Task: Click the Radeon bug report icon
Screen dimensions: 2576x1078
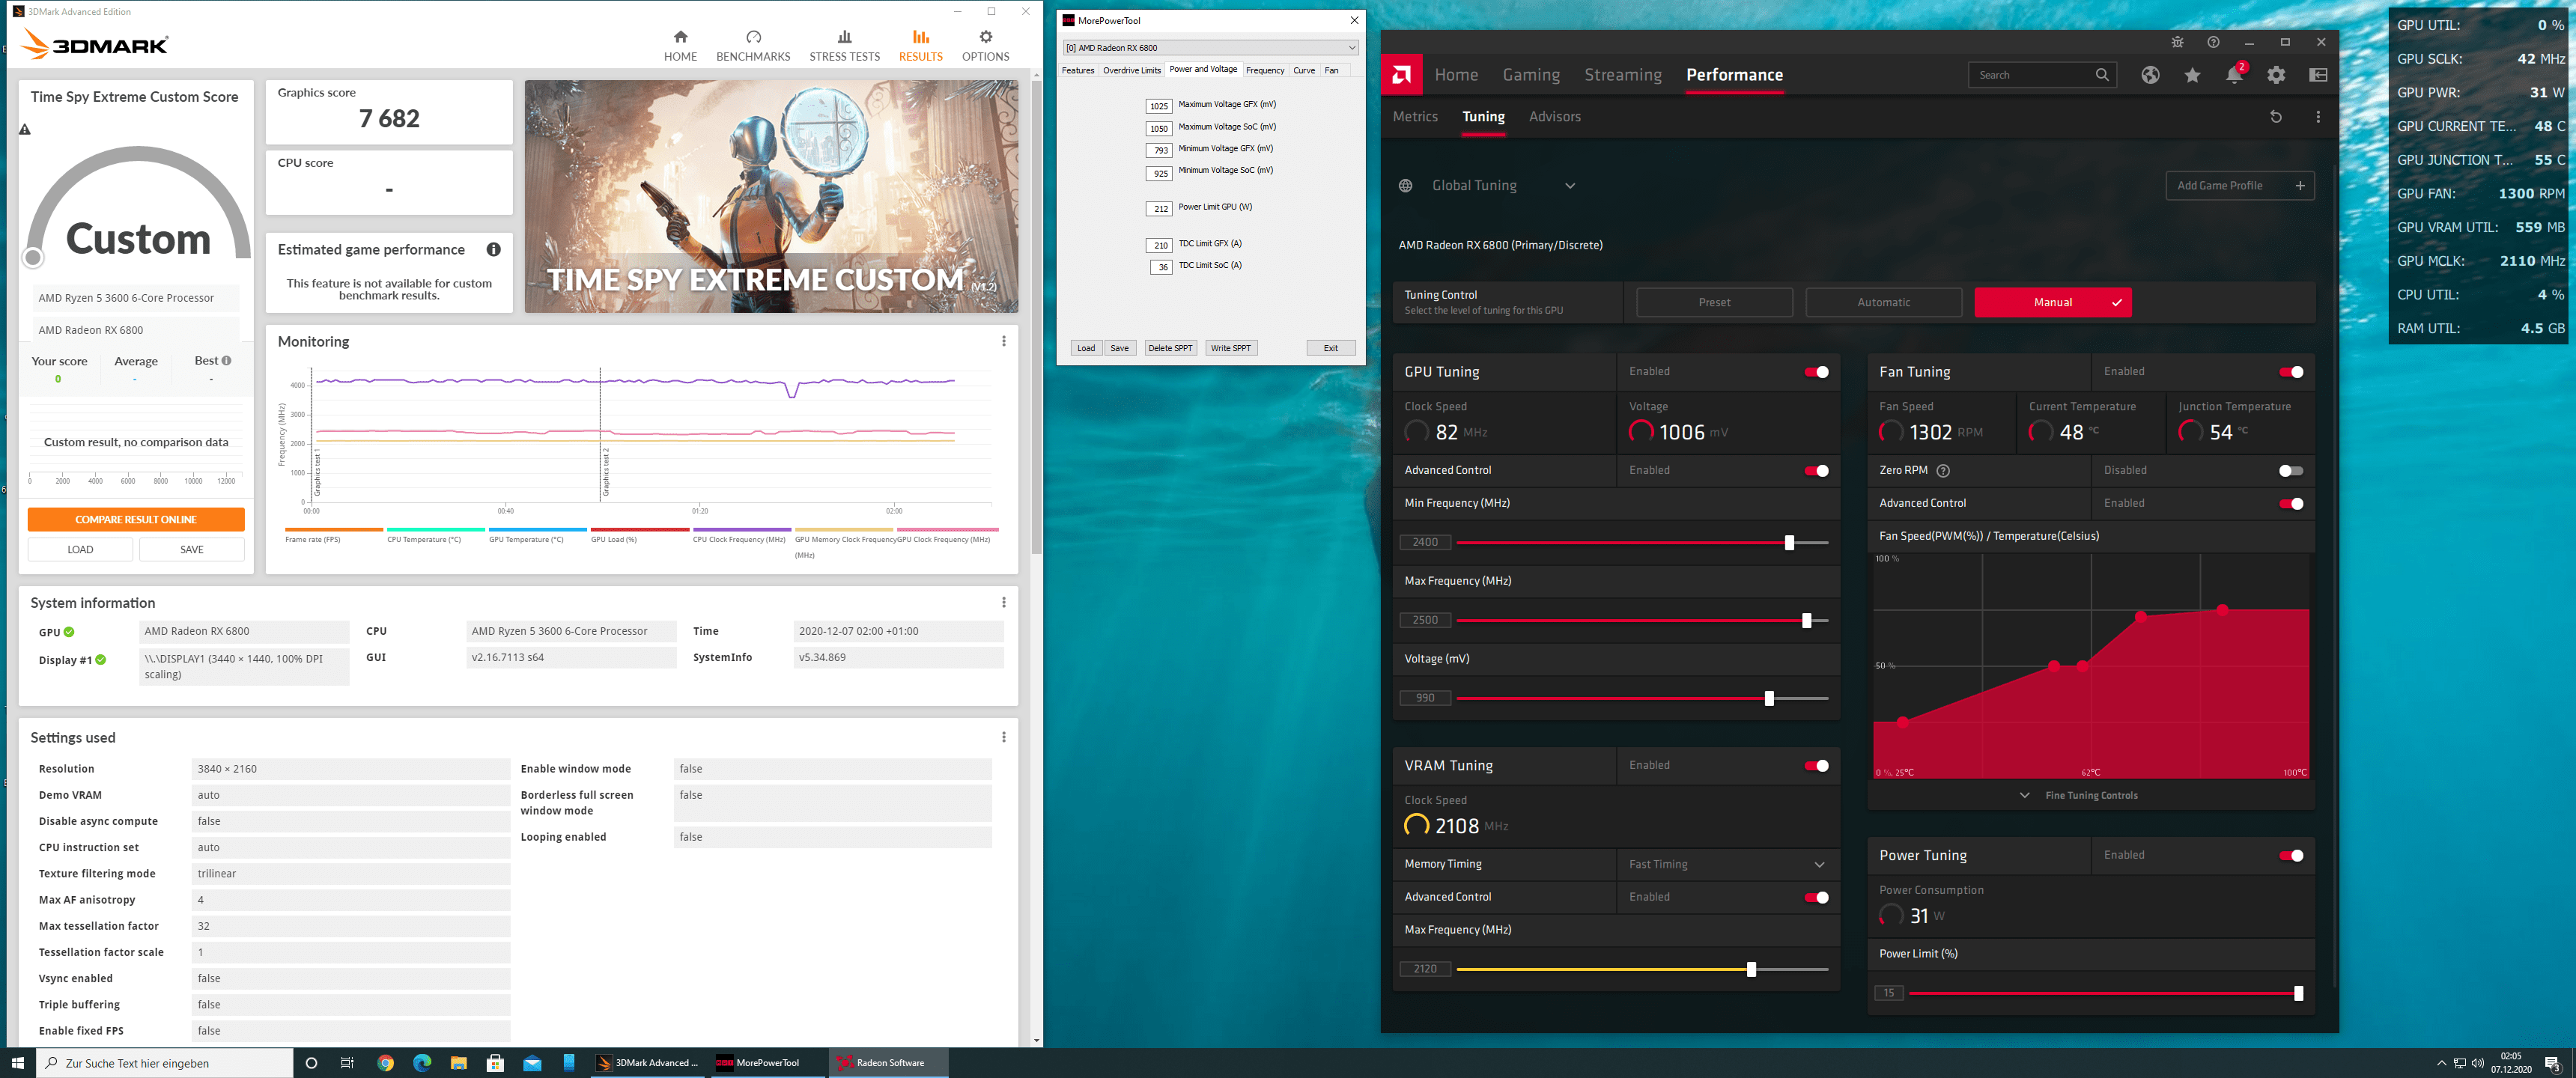Action: pos(2177,42)
